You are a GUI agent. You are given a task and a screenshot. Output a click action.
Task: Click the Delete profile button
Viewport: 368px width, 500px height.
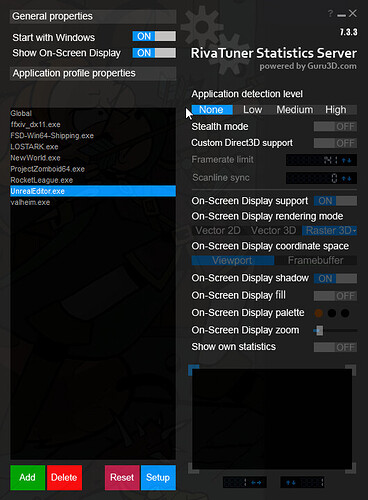point(64,477)
